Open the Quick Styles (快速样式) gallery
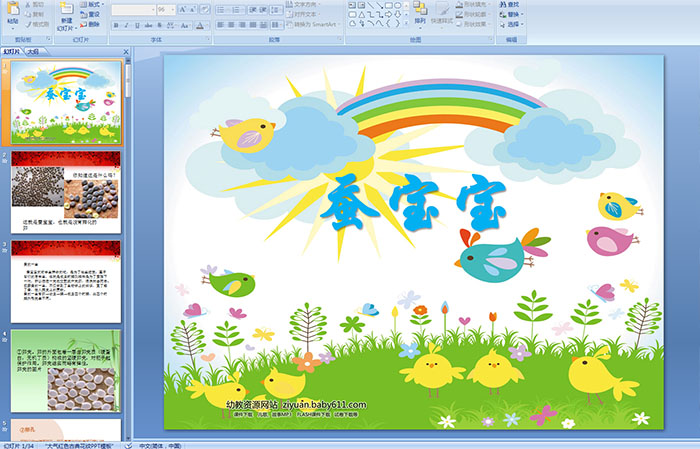Image resolution: width=700 pixels, height=449 pixels. point(442,13)
